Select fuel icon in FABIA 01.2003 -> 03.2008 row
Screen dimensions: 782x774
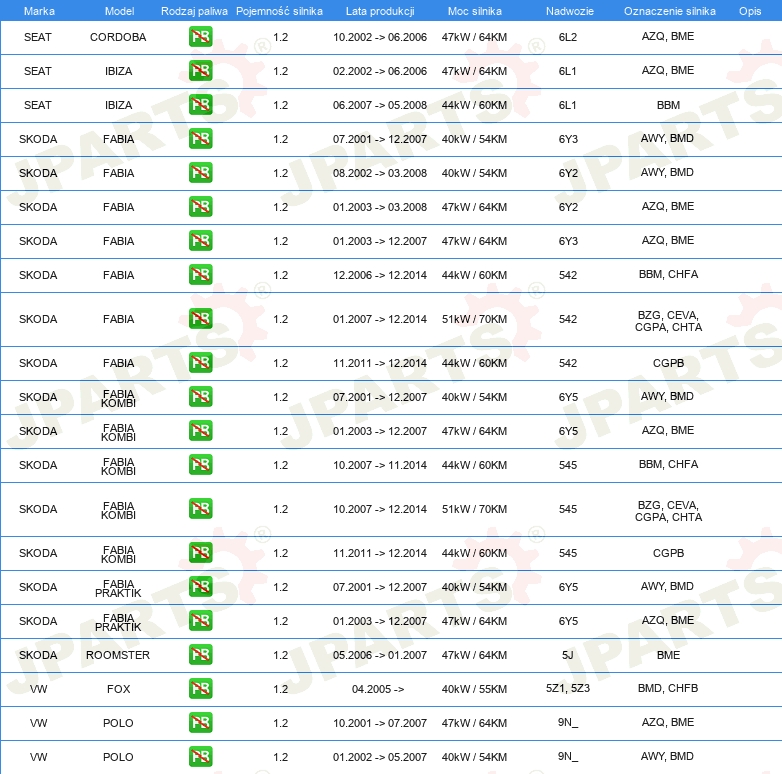click(200, 206)
